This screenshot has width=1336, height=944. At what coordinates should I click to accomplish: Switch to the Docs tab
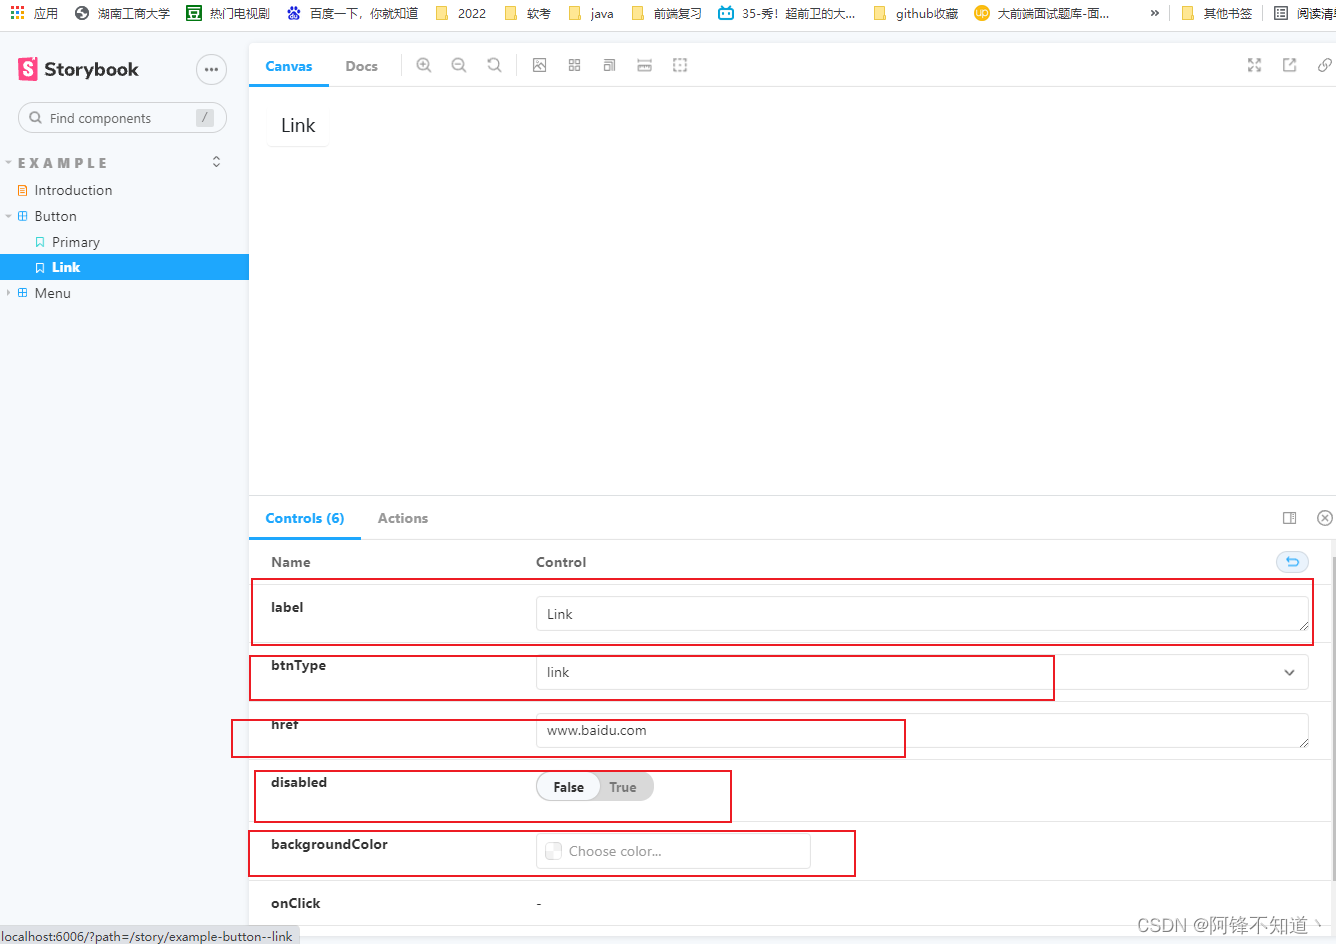click(x=361, y=66)
